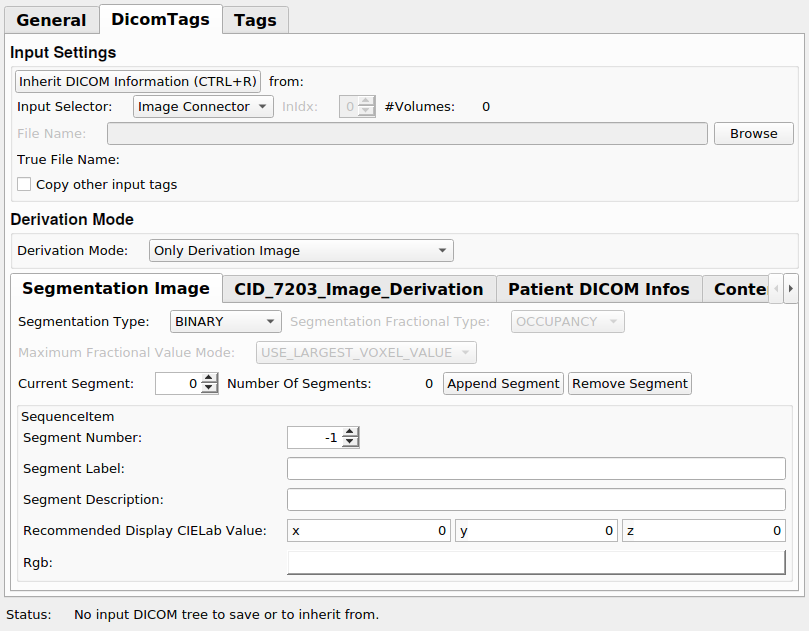Image resolution: width=809 pixels, height=631 pixels.
Task: Expand the Derivation Mode combo box
Action: pos(300,251)
